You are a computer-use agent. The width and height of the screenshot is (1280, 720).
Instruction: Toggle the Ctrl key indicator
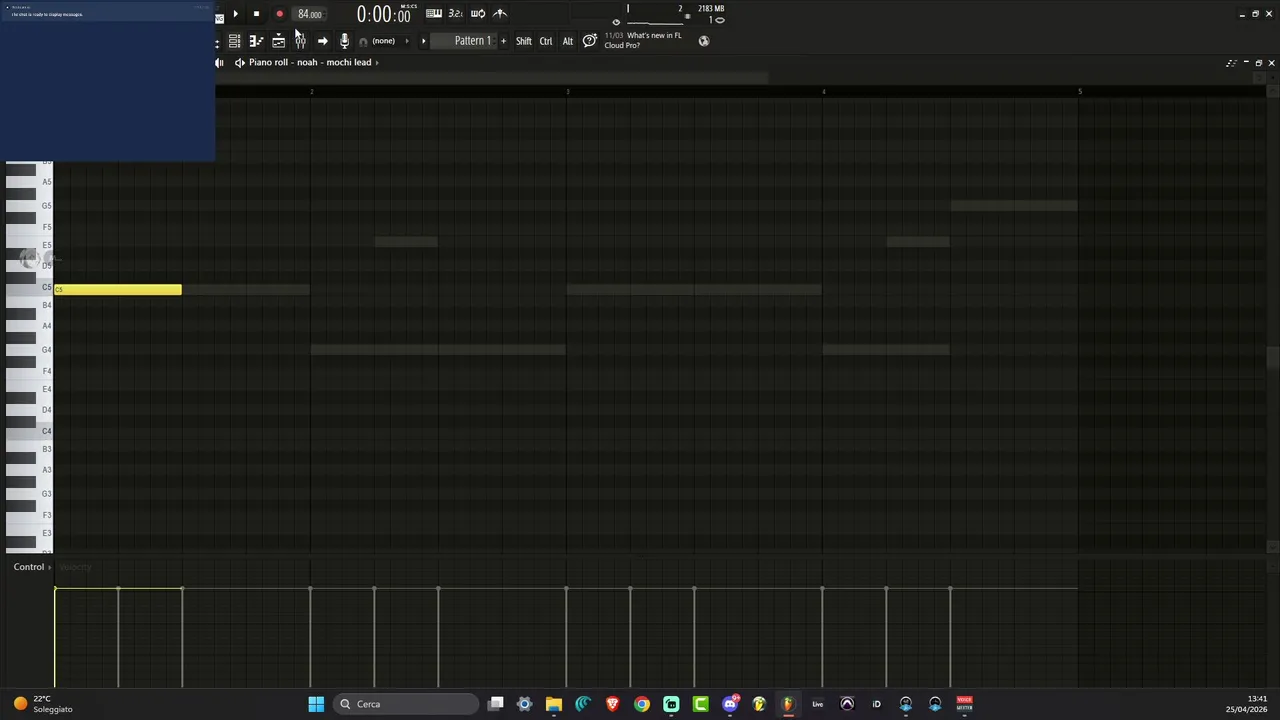546,41
